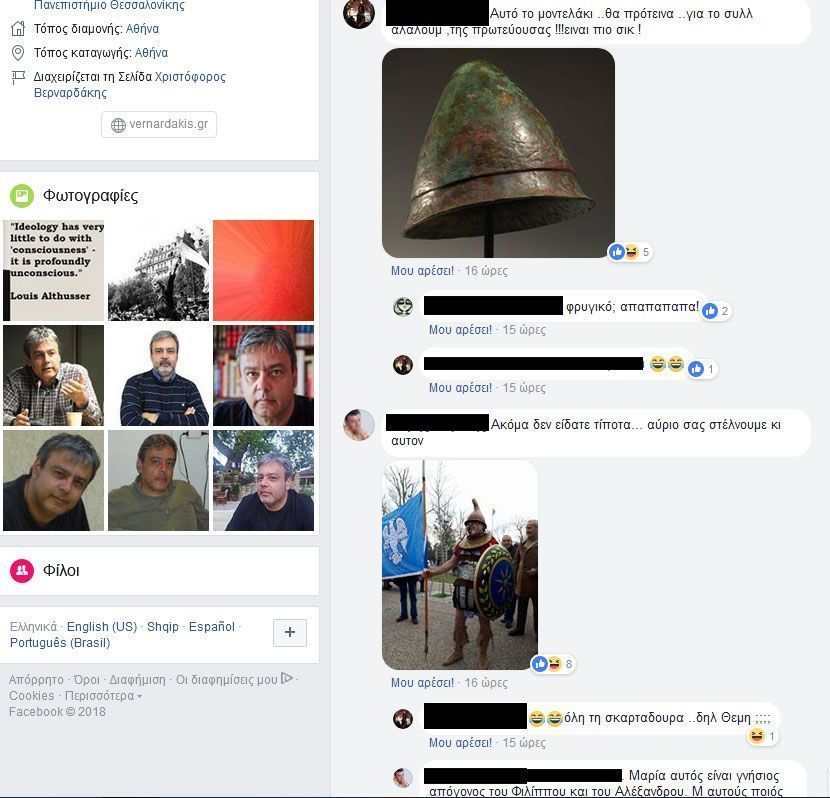Click the AdChoices triangle icon in footer
This screenshot has height=798, width=830.
tap(286, 678)
